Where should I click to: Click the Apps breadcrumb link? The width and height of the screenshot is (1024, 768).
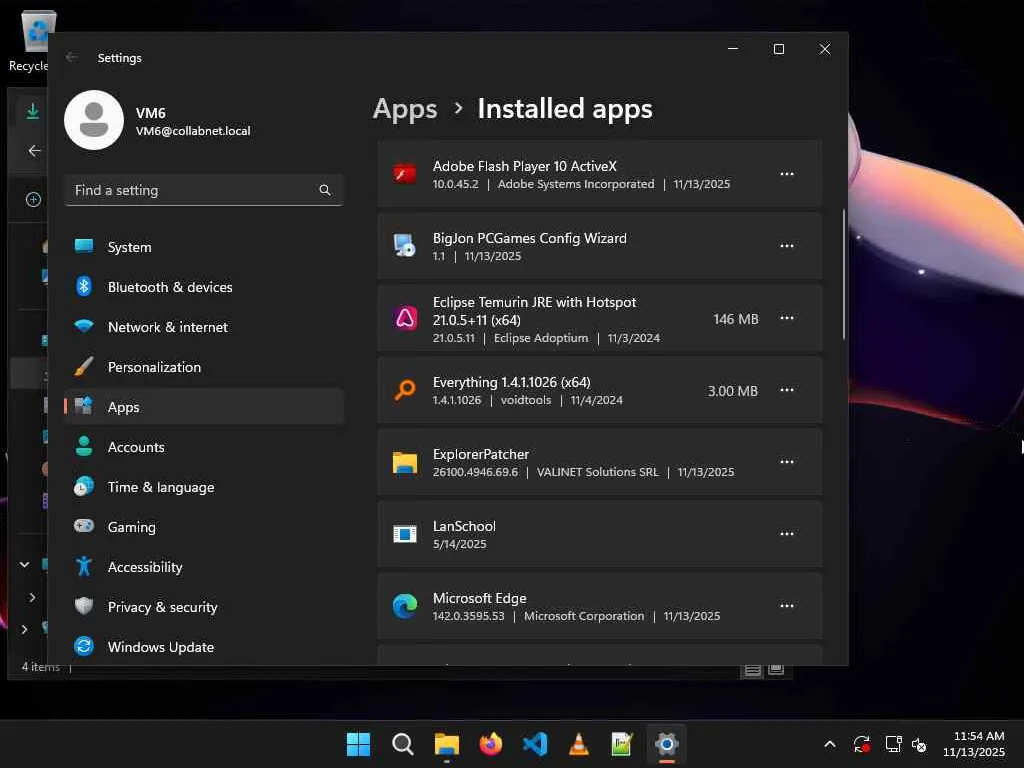405,109
